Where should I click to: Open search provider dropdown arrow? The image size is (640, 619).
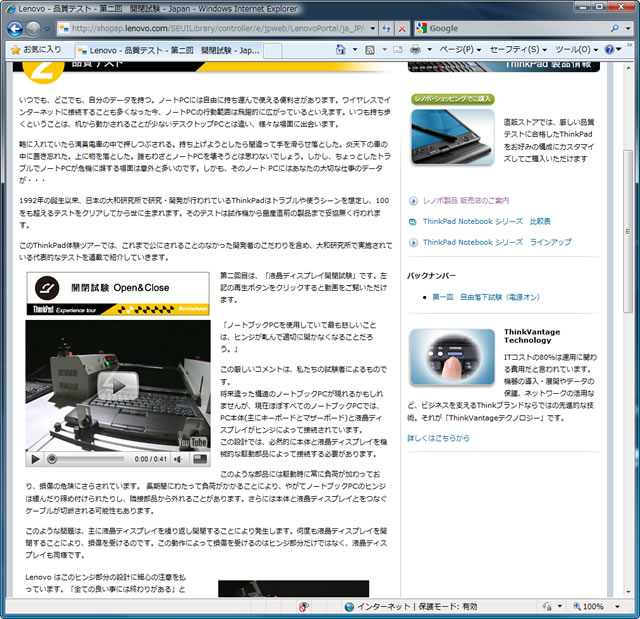click(628, 29)
